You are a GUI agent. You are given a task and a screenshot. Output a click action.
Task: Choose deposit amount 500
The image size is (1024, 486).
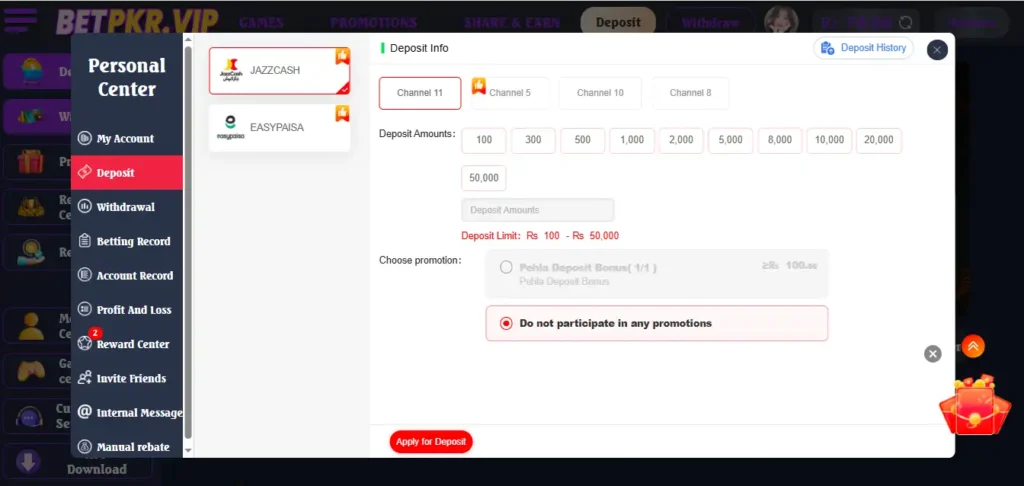click(x=583, y=140)
